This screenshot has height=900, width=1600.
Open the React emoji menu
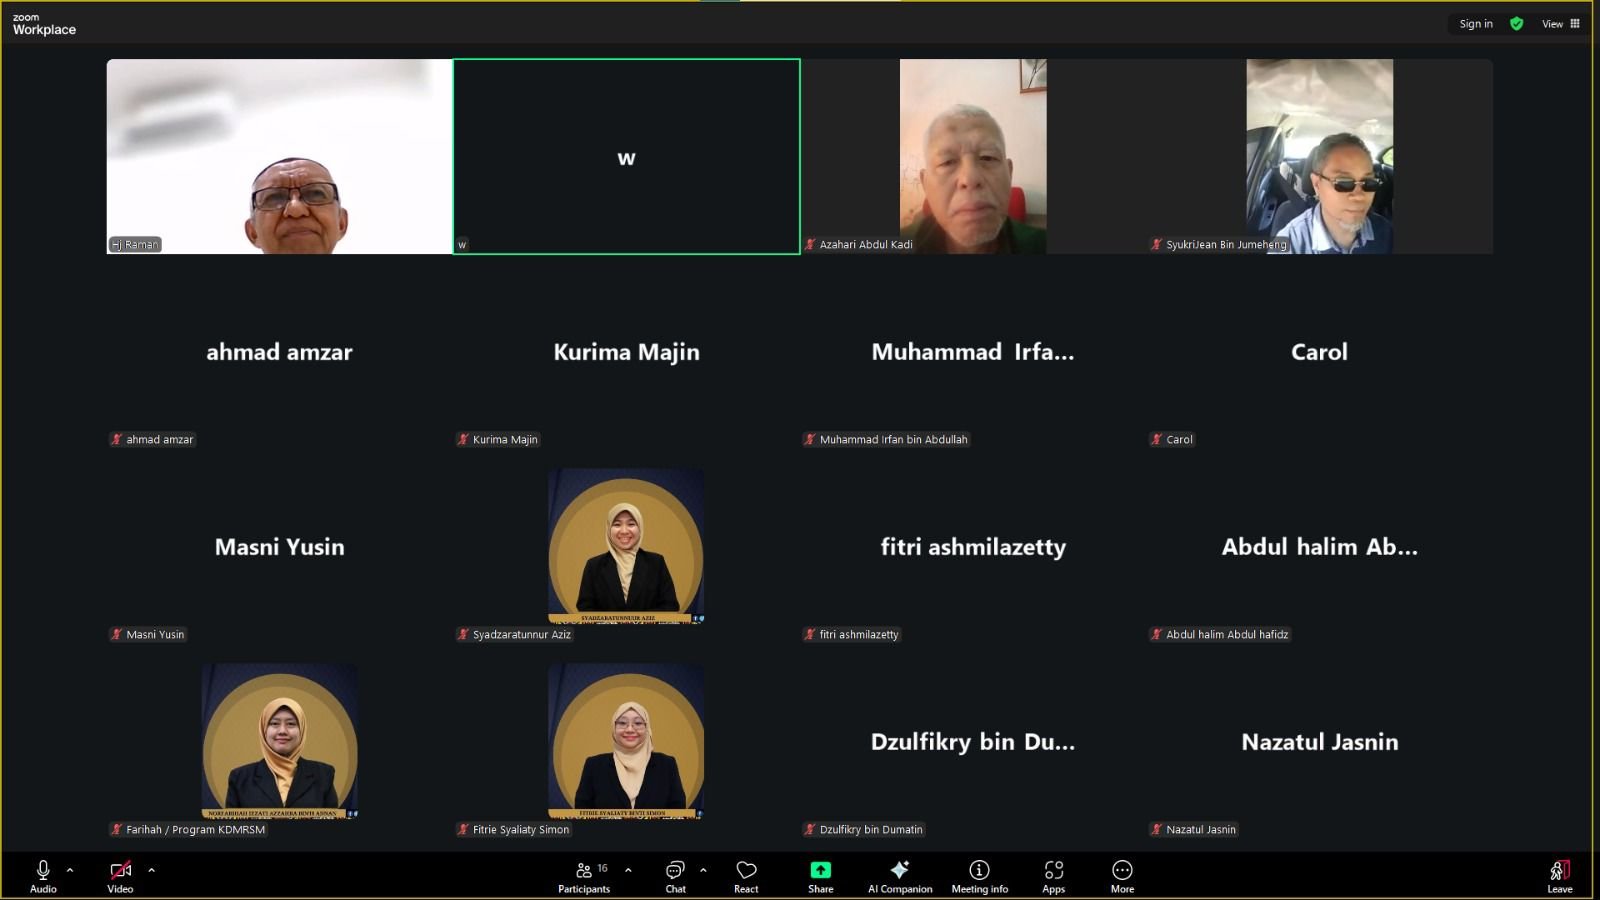(746, 876)
